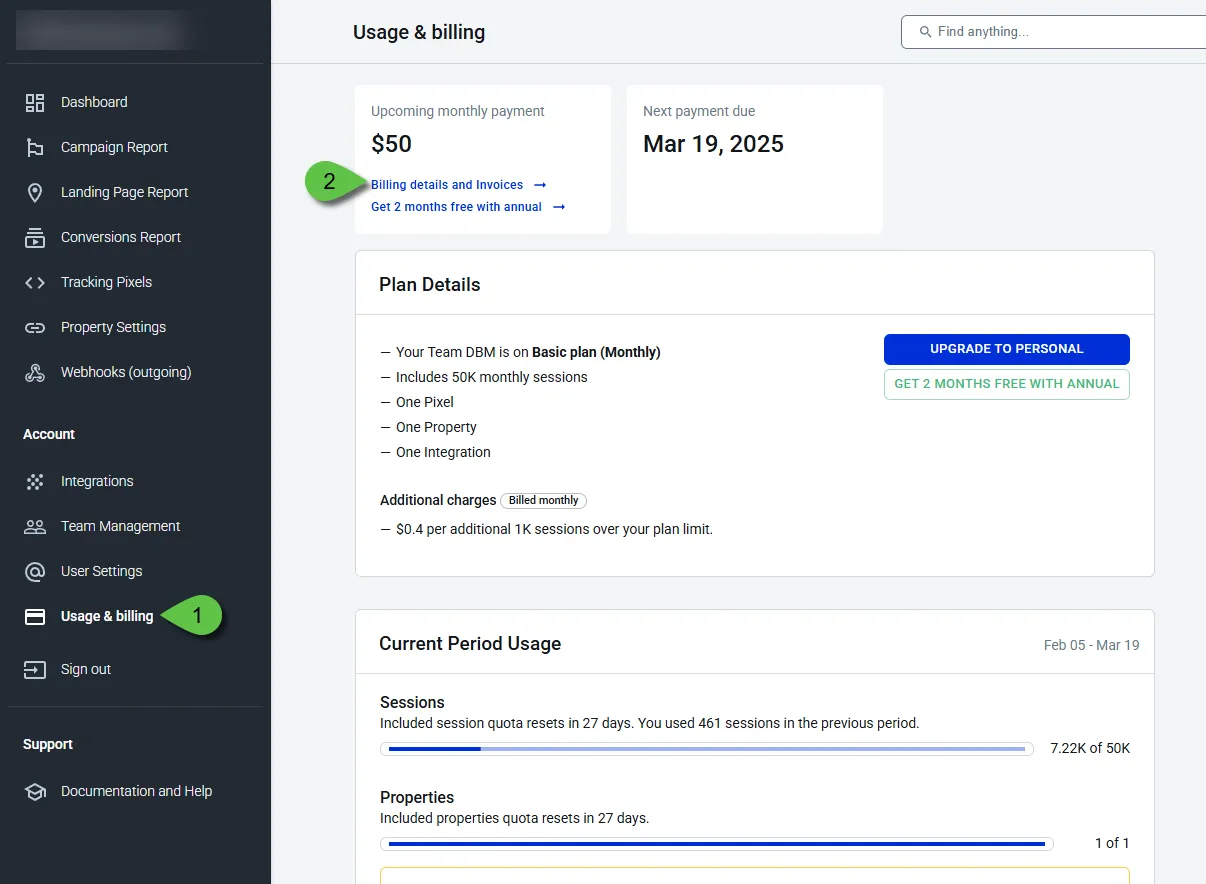Click the Documentation and Help graduation cap icon
This screenshot has height=884, width=1206.
pyautogui.click(x=35, y=791)
